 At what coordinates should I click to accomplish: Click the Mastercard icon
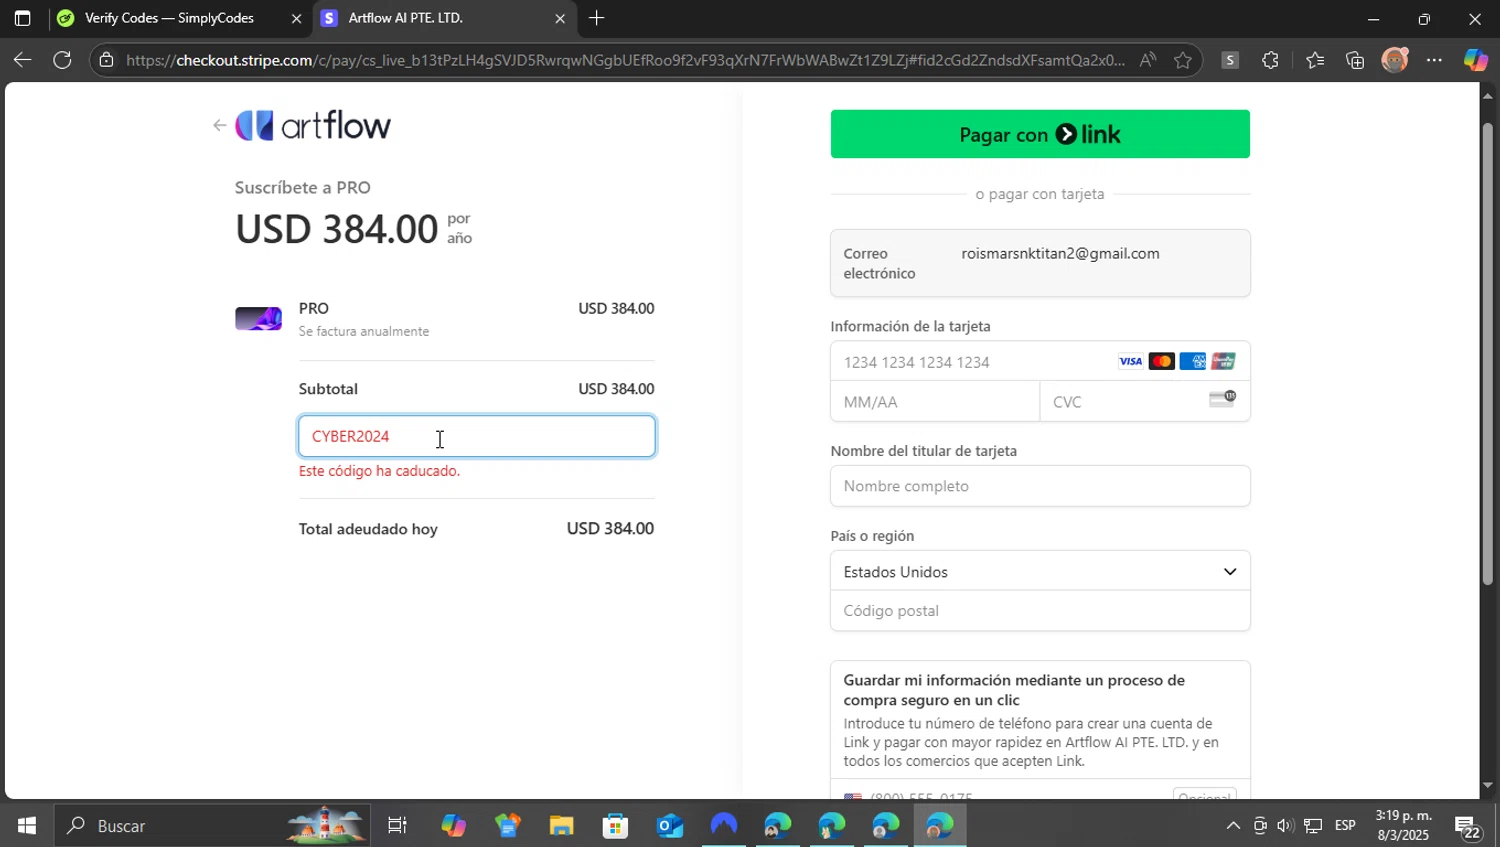(1161, 362)
